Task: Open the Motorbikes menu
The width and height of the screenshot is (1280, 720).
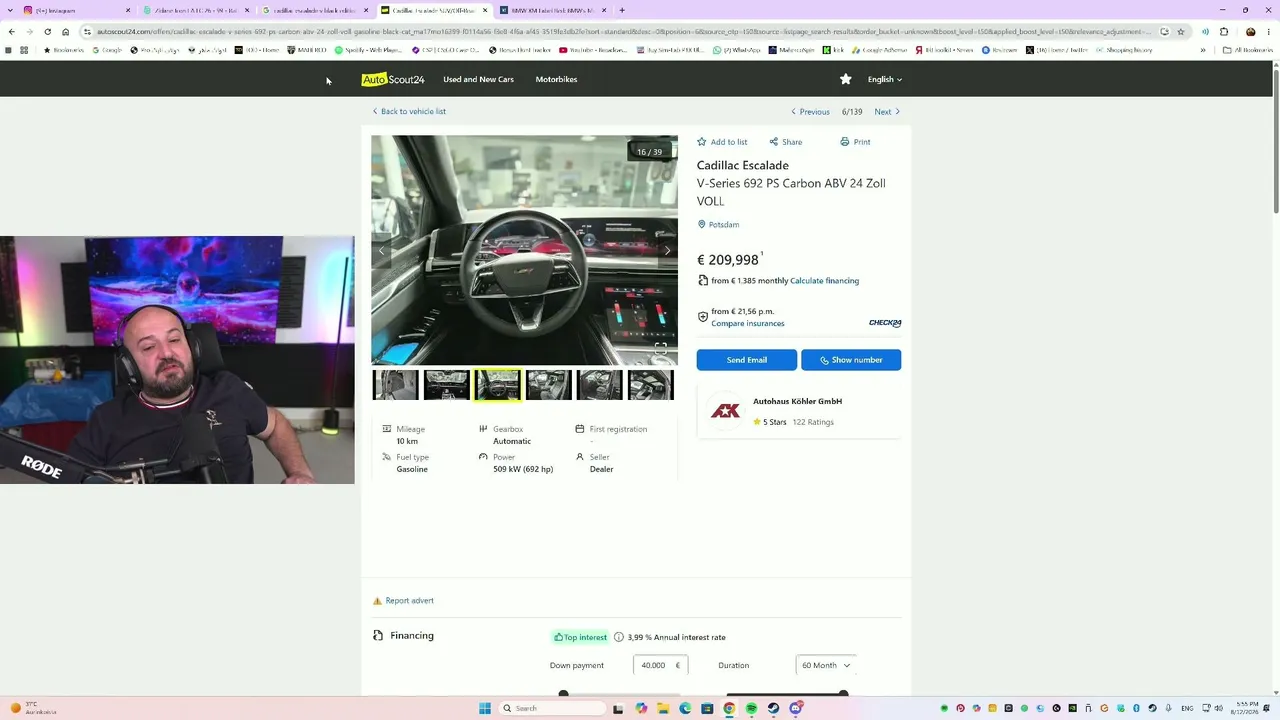Action: tap(556, 79)
